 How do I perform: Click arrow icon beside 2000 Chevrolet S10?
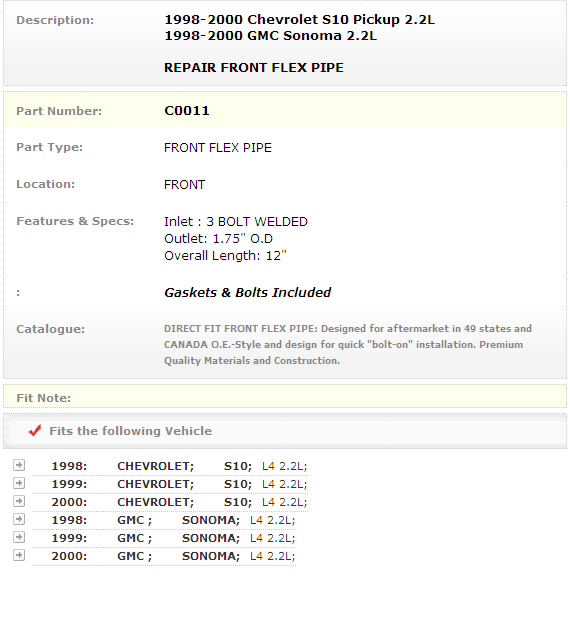coord(19,501)
